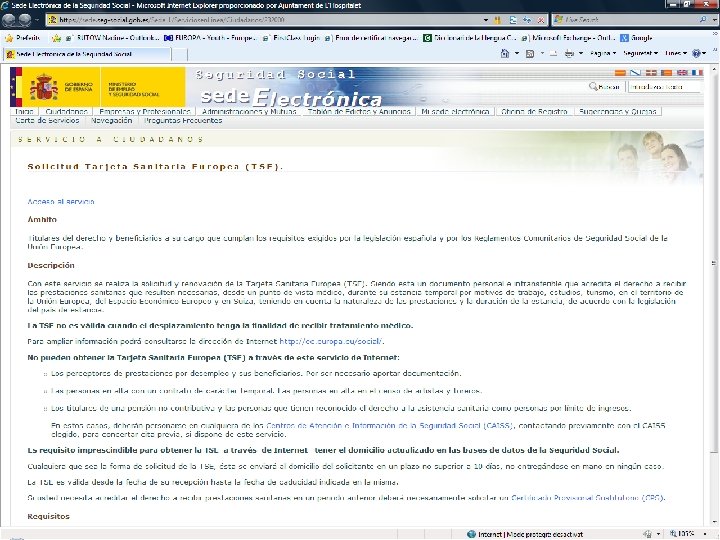Open the Administraciones y Mutuas menu item
This screenshot has width=720, height=540.
249,112
